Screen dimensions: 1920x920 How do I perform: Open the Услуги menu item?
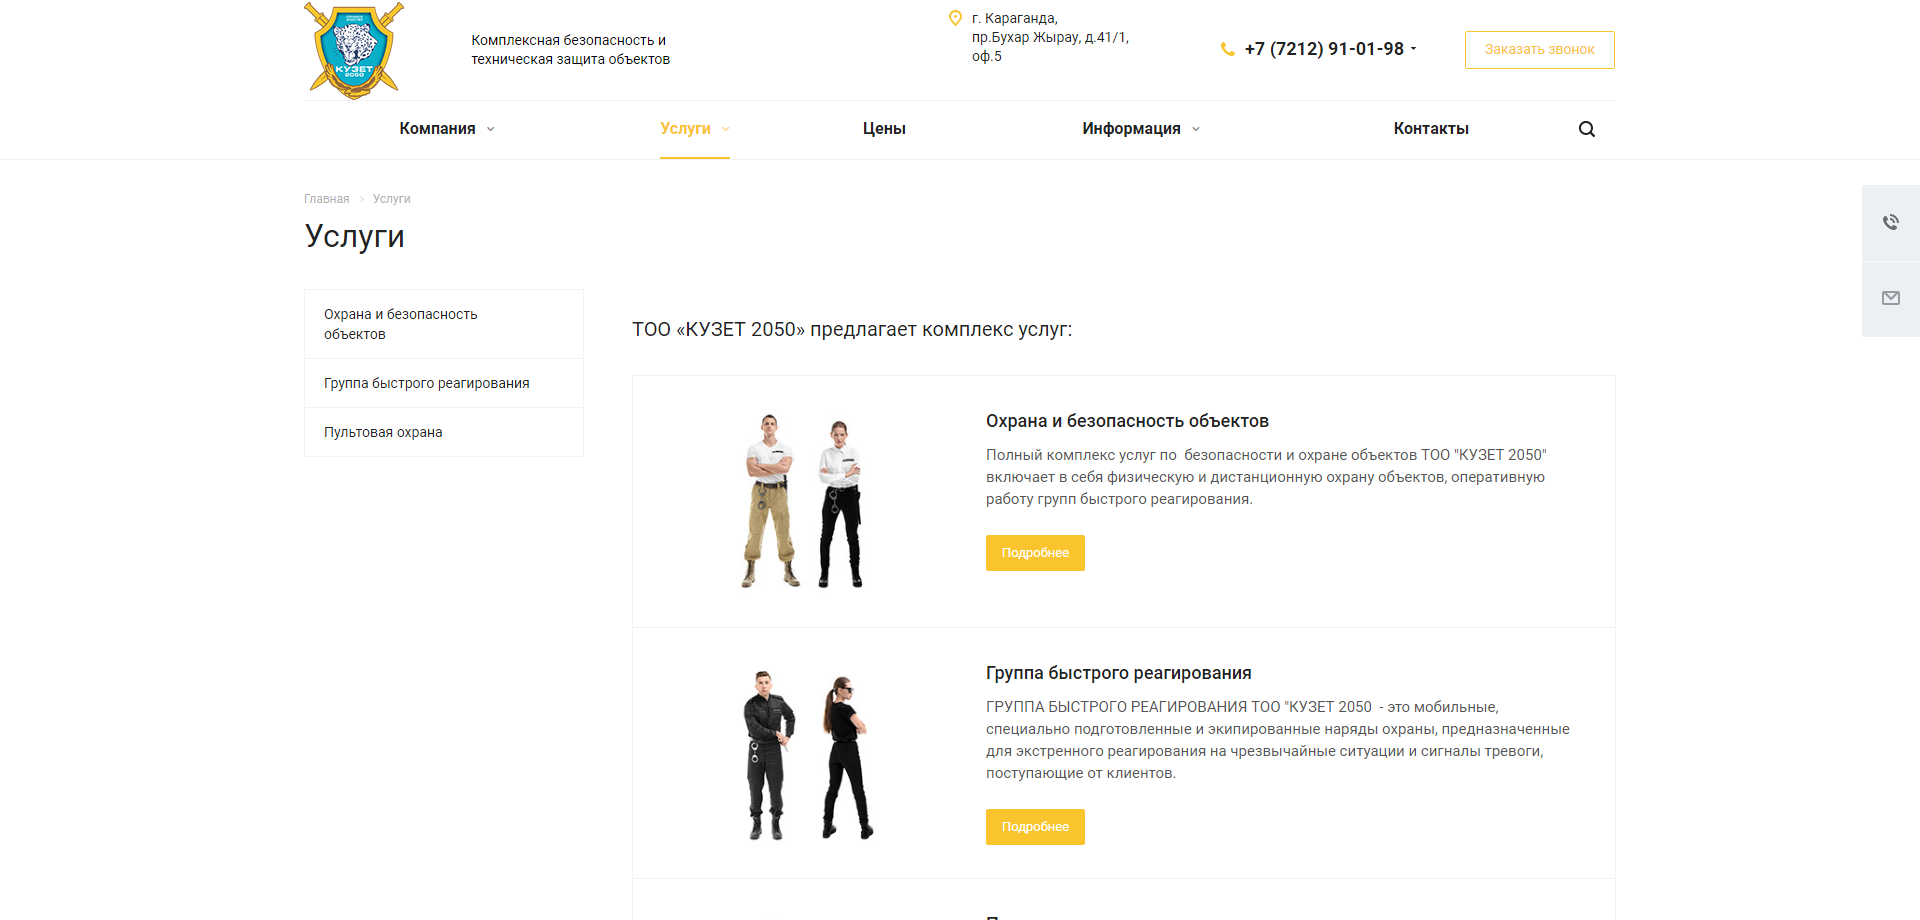[x=685, y=129]
